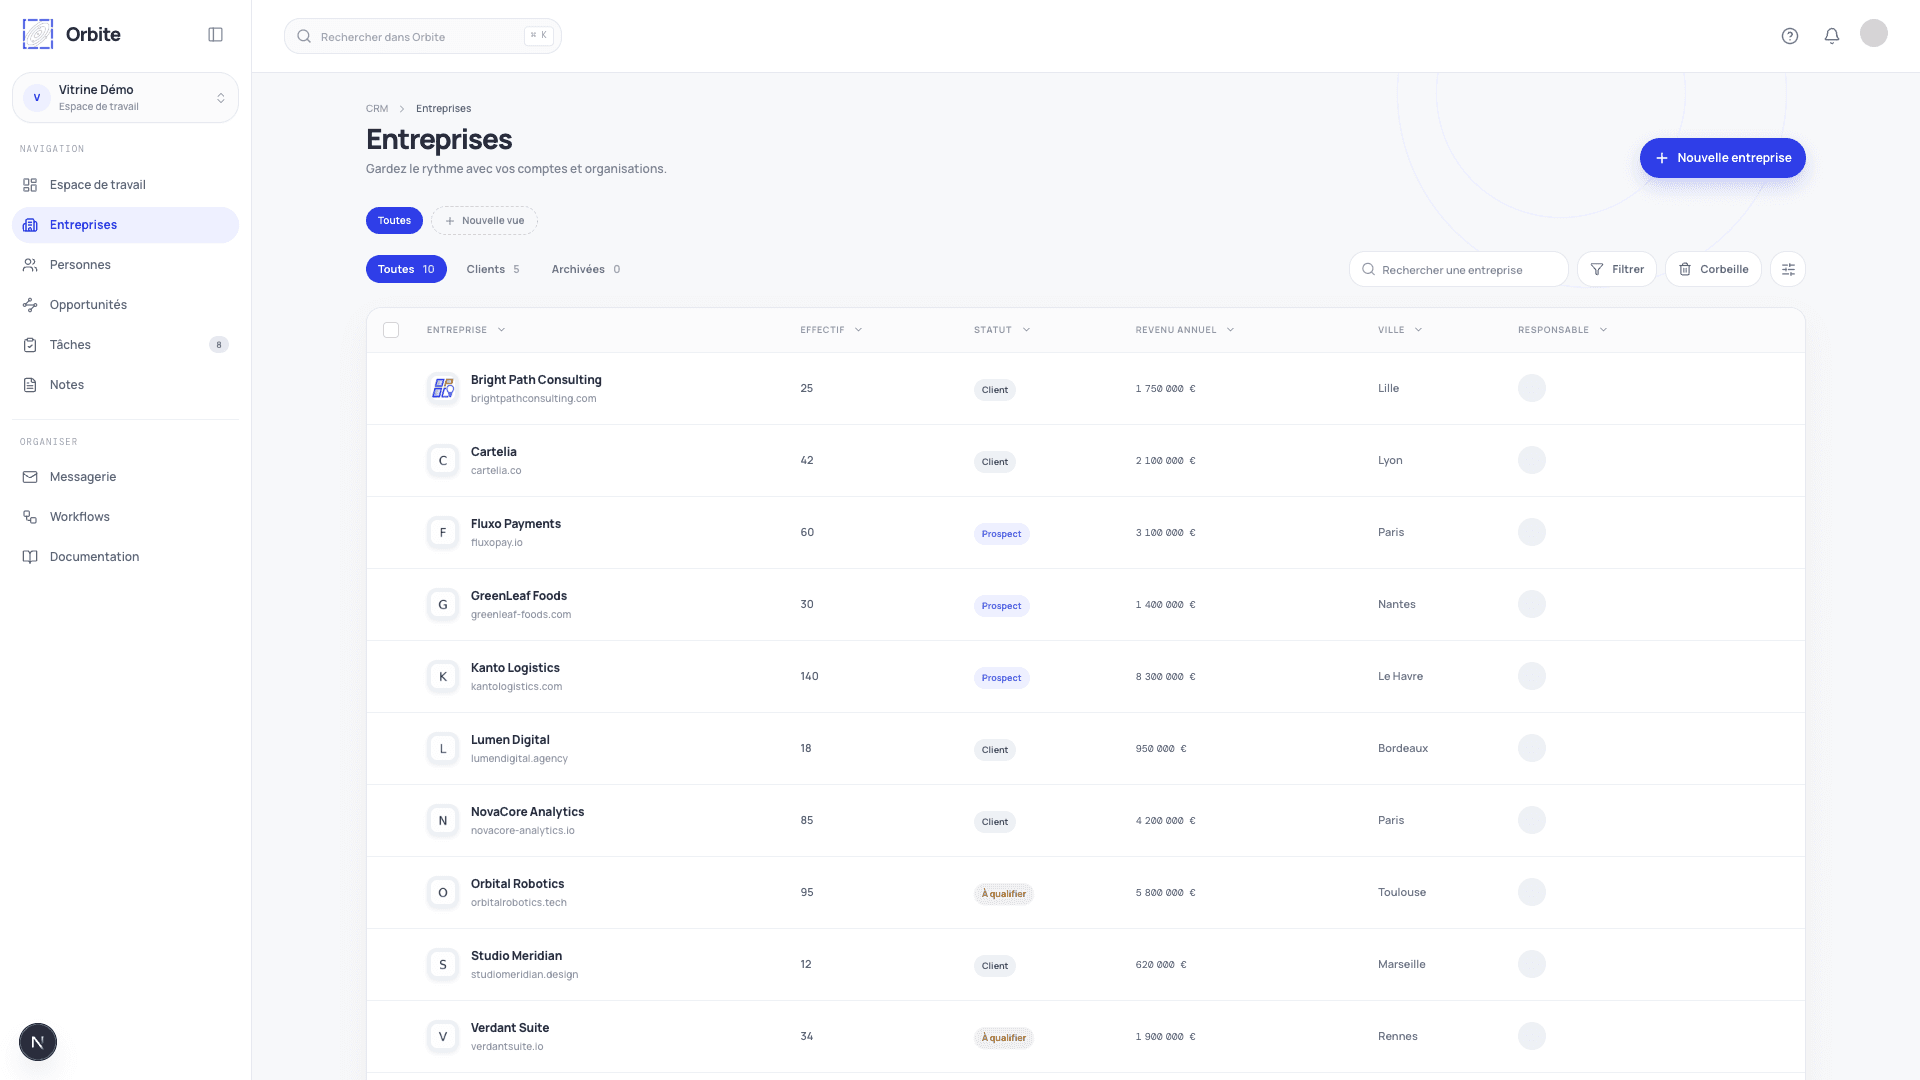Viewport: 1920px width, 1080px height.
Task: Click responsable avatar for Bright Path Consulting
Action: (x=1532, y=388)
